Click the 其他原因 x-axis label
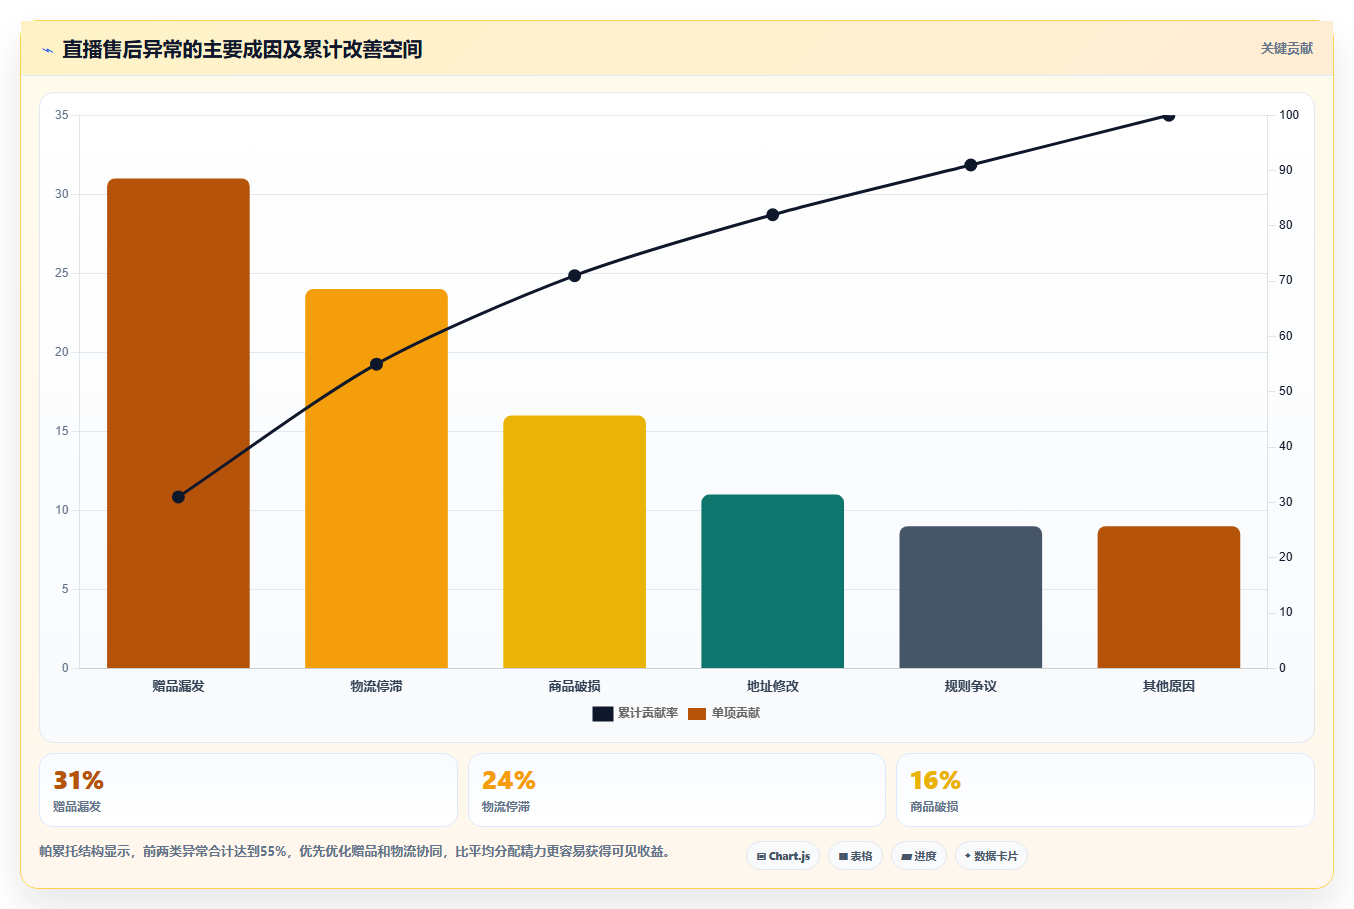The height and width of the screenshot is (909, 1354). 1168,686
